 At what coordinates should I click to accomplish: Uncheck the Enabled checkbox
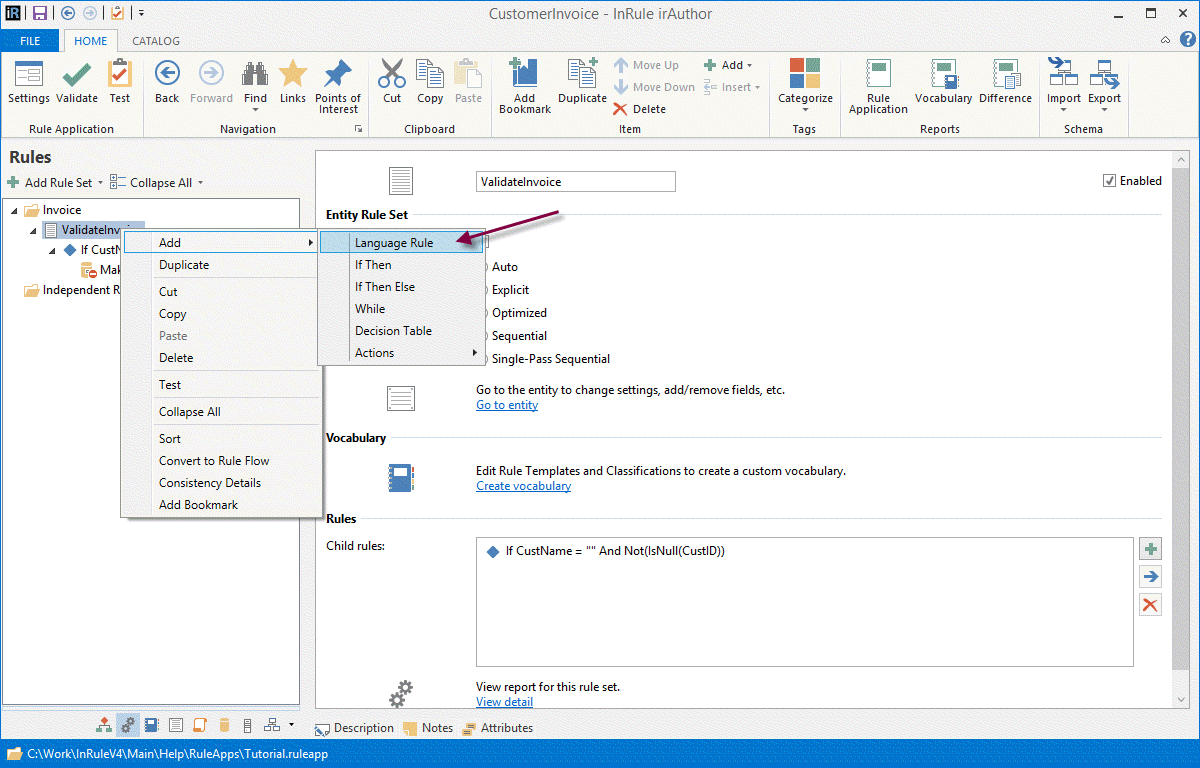pos(1109,181)
